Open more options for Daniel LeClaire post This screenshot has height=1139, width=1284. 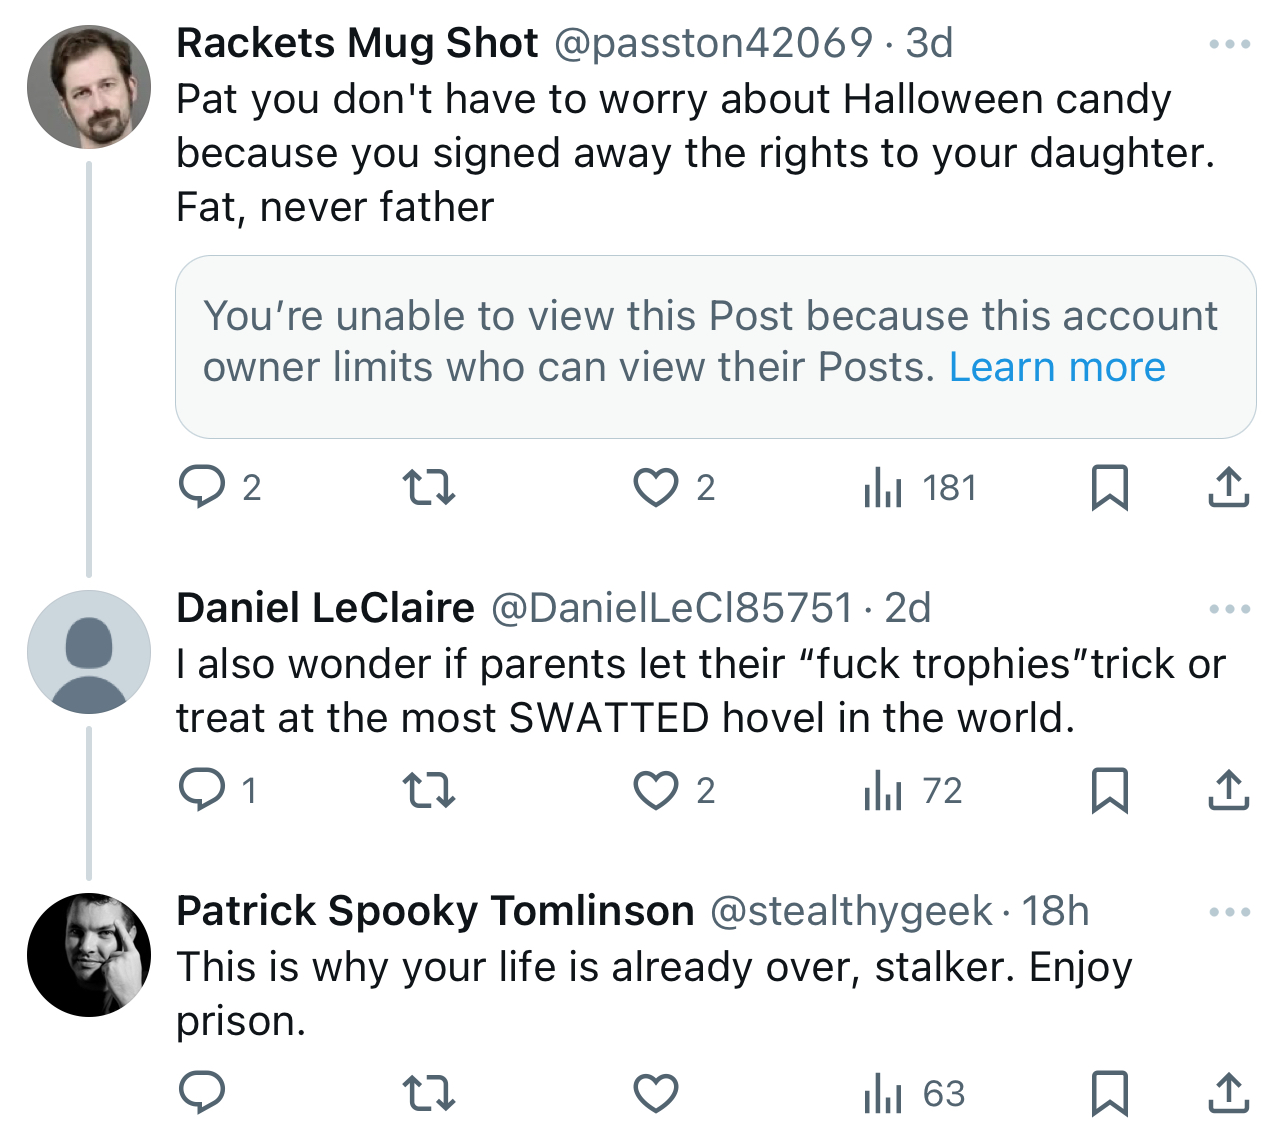pos(1229,609)
